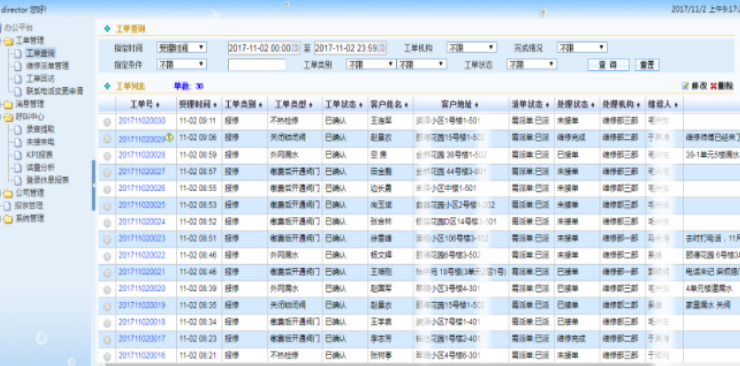The height and width of the screenshot is (366, 740).
Task: Open the 指定条件 dropdown
Action: point(182,65)
